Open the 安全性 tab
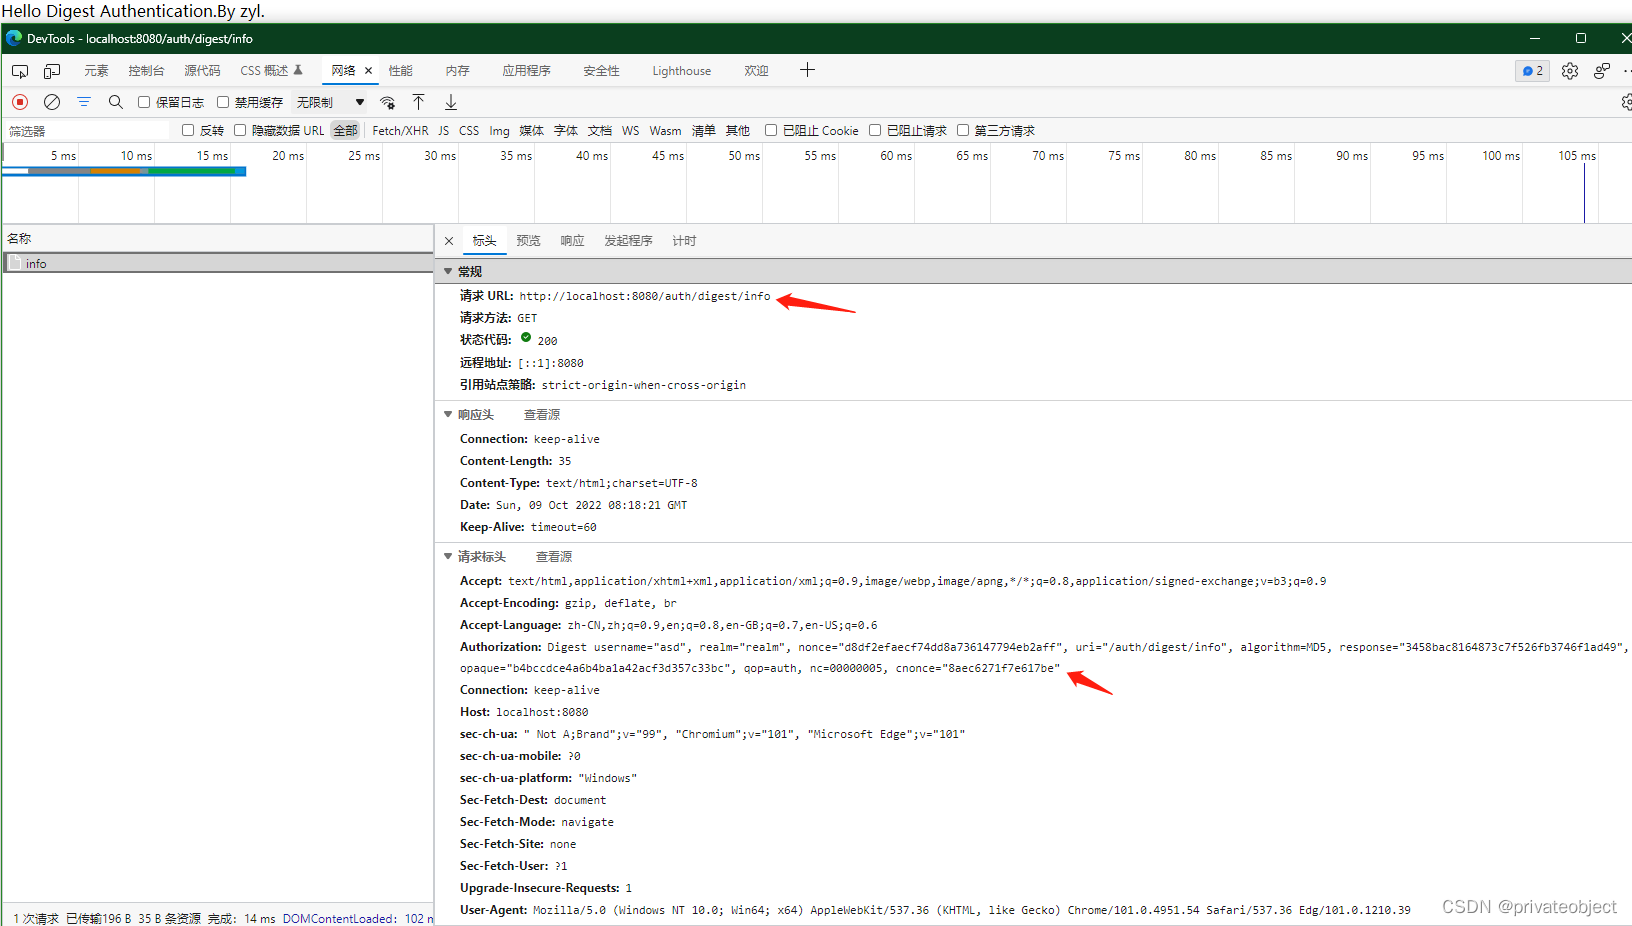1632x926 pixels. [x=602, y=71]
